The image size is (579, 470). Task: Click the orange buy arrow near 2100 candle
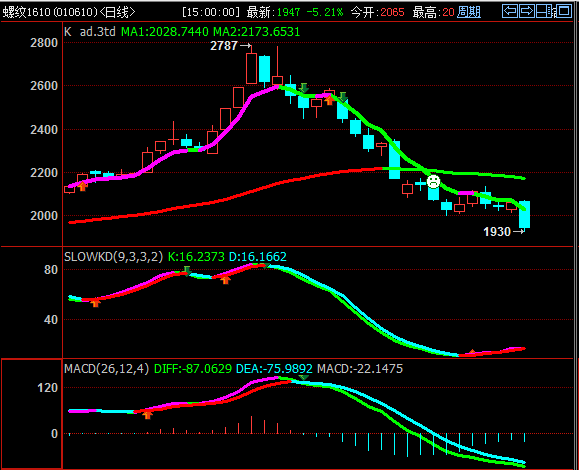pos(82,186)
